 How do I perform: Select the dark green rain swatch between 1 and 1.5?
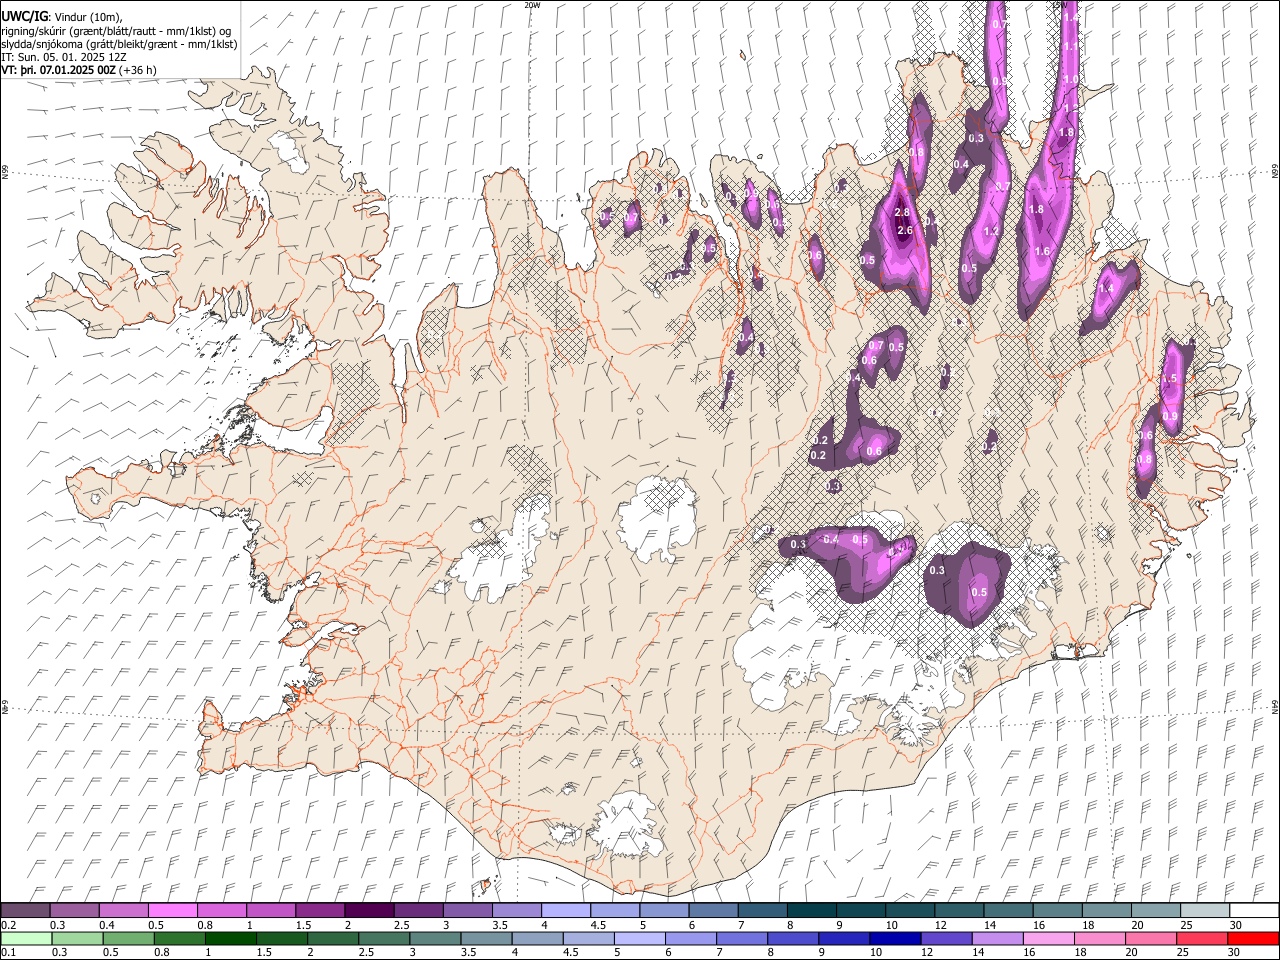231,938
